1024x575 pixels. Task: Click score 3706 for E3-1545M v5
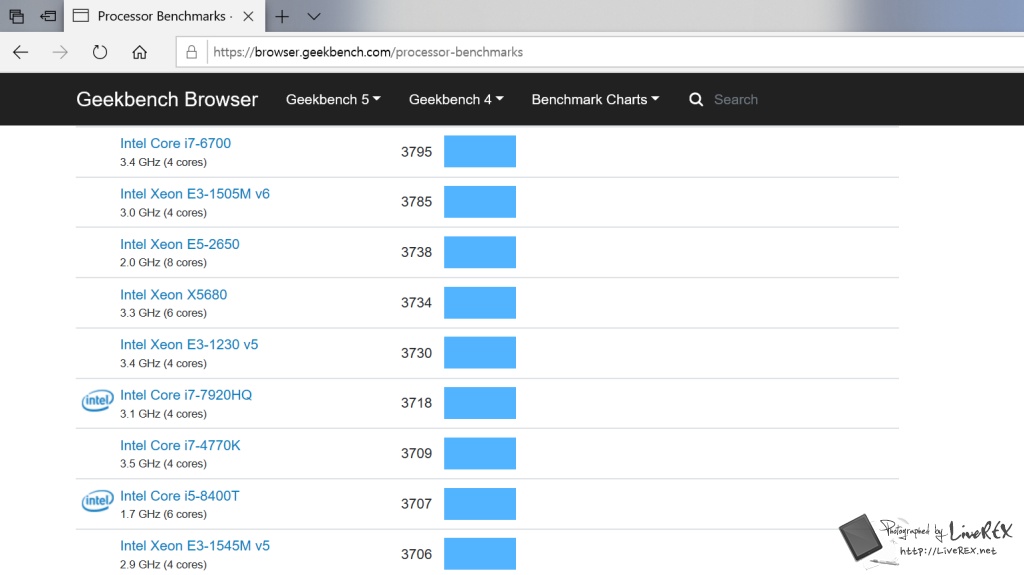(x=416, y=554)
